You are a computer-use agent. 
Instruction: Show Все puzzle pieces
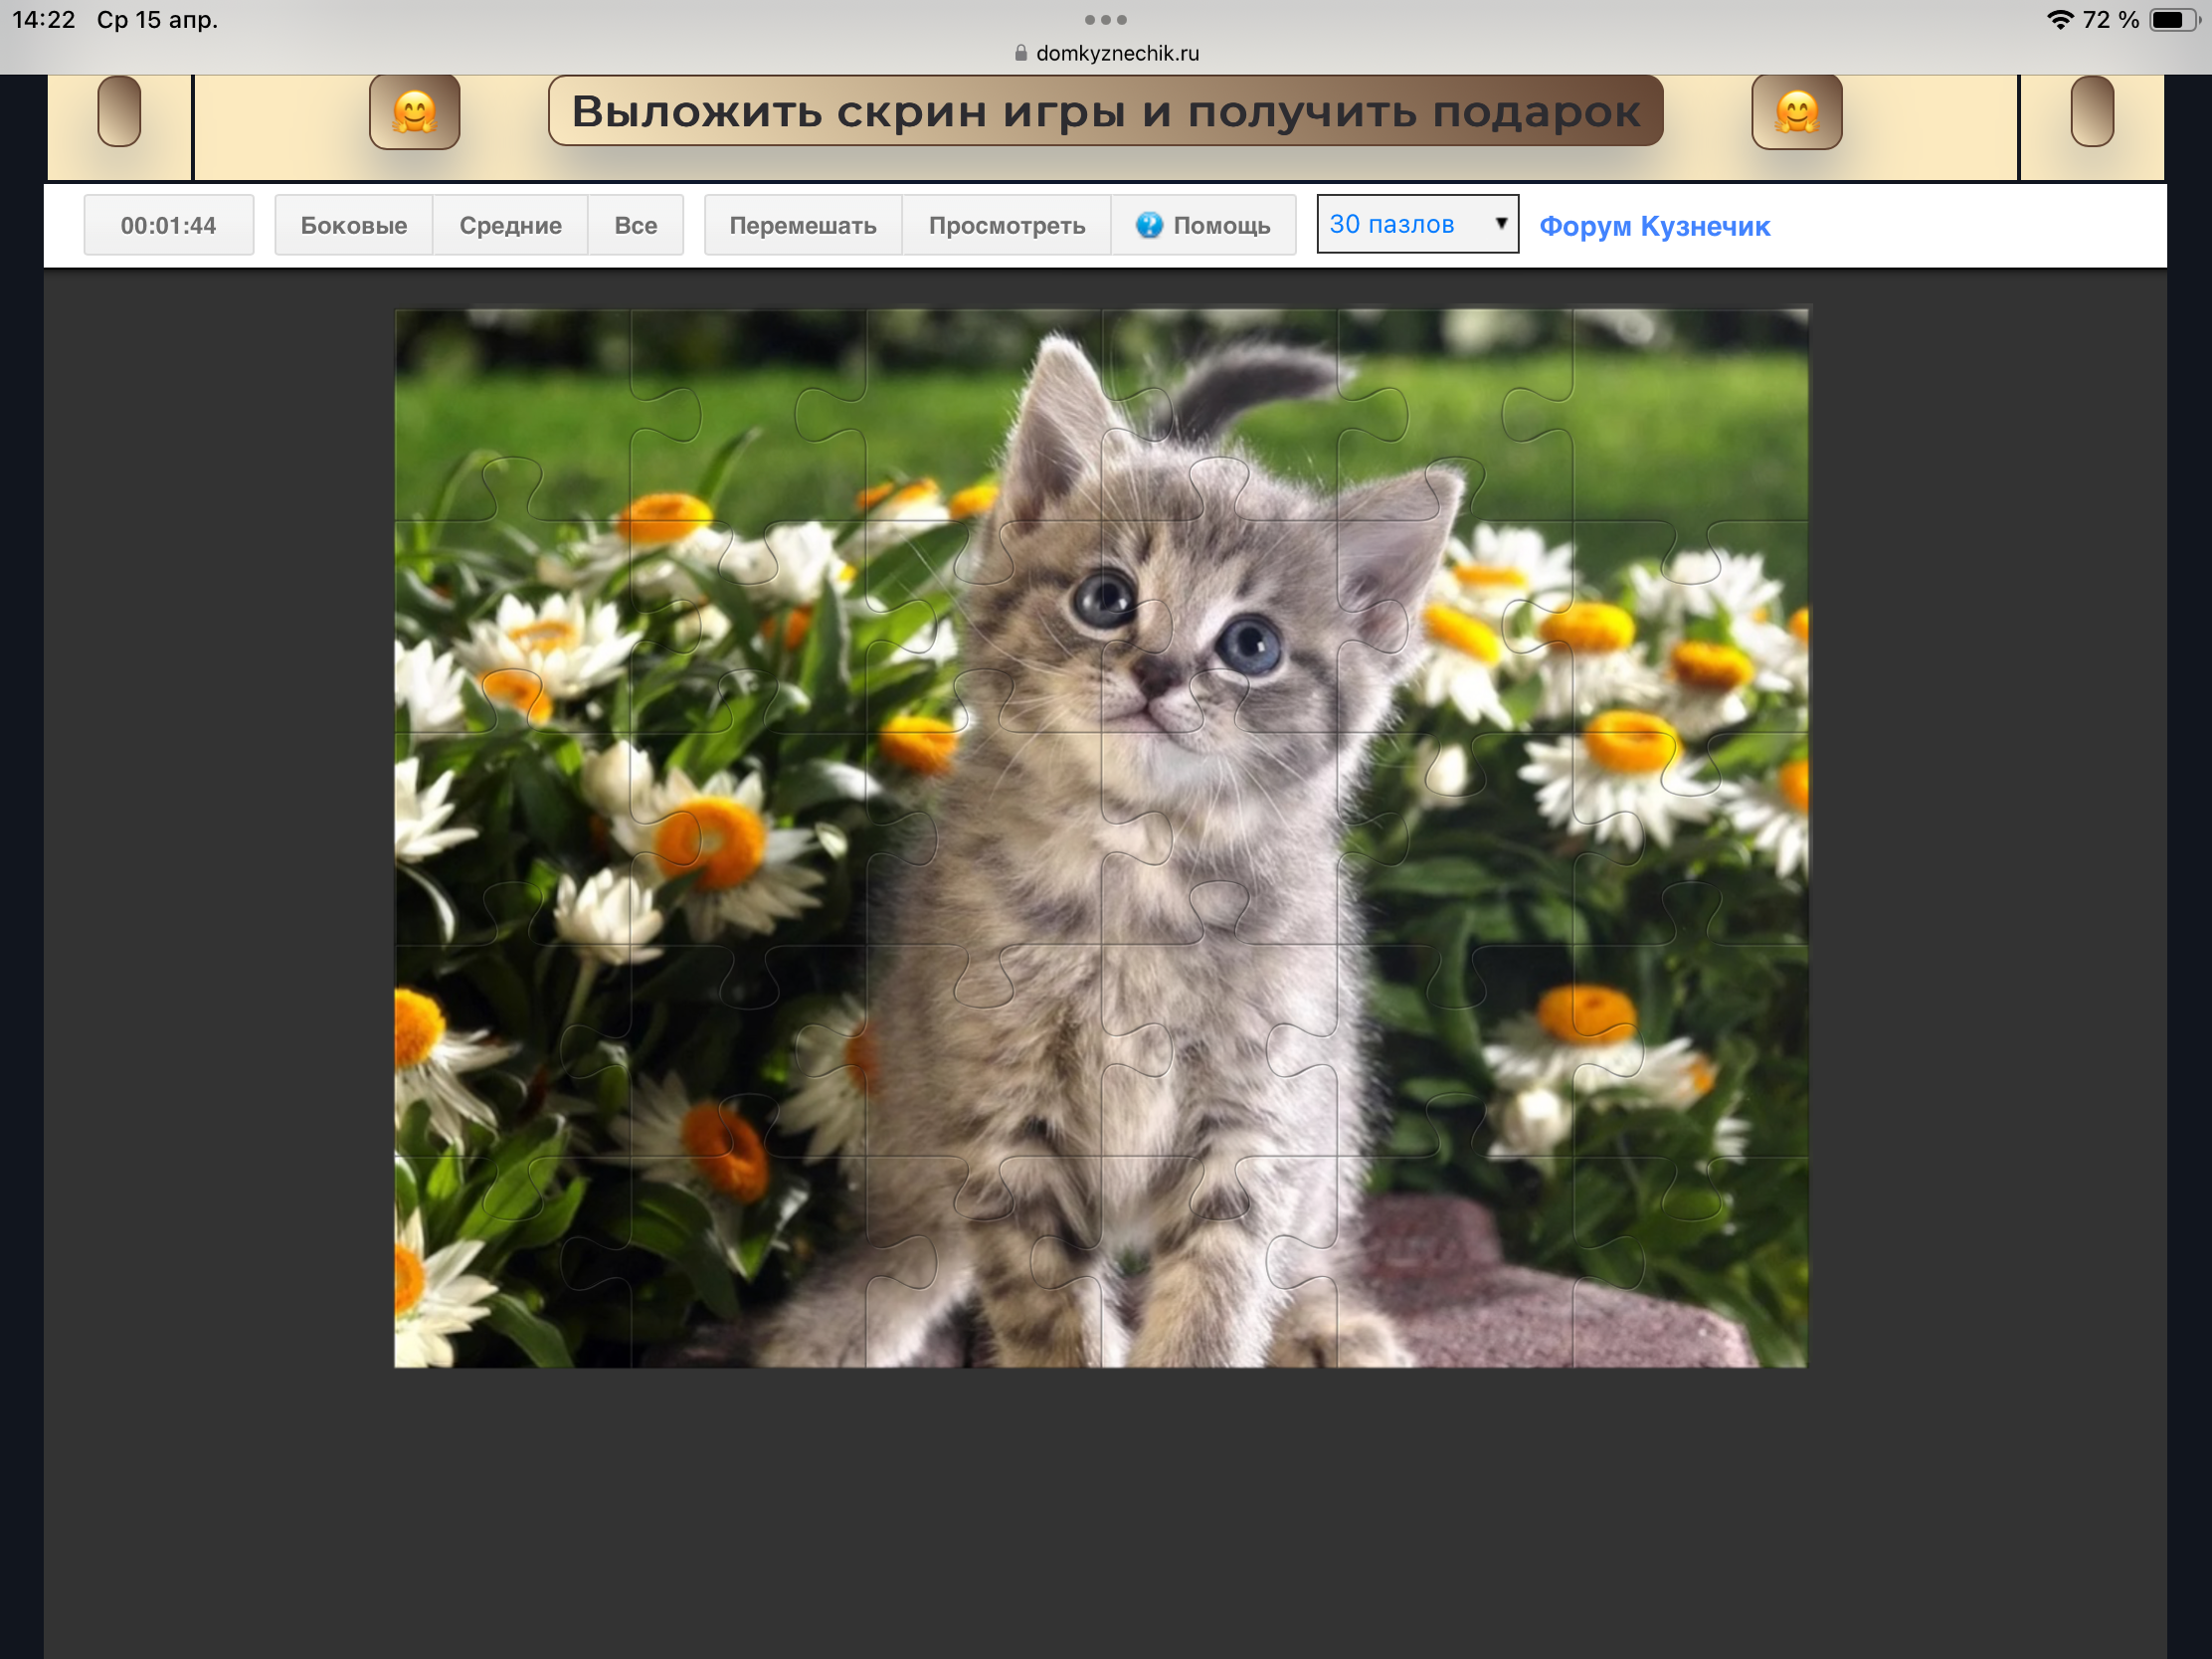point(635,226)
